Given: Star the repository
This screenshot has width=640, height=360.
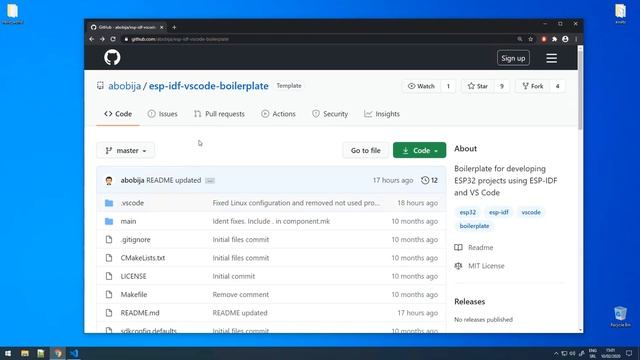Looking at the screenshot, I should pyautogui.click(x=478, y=86).
